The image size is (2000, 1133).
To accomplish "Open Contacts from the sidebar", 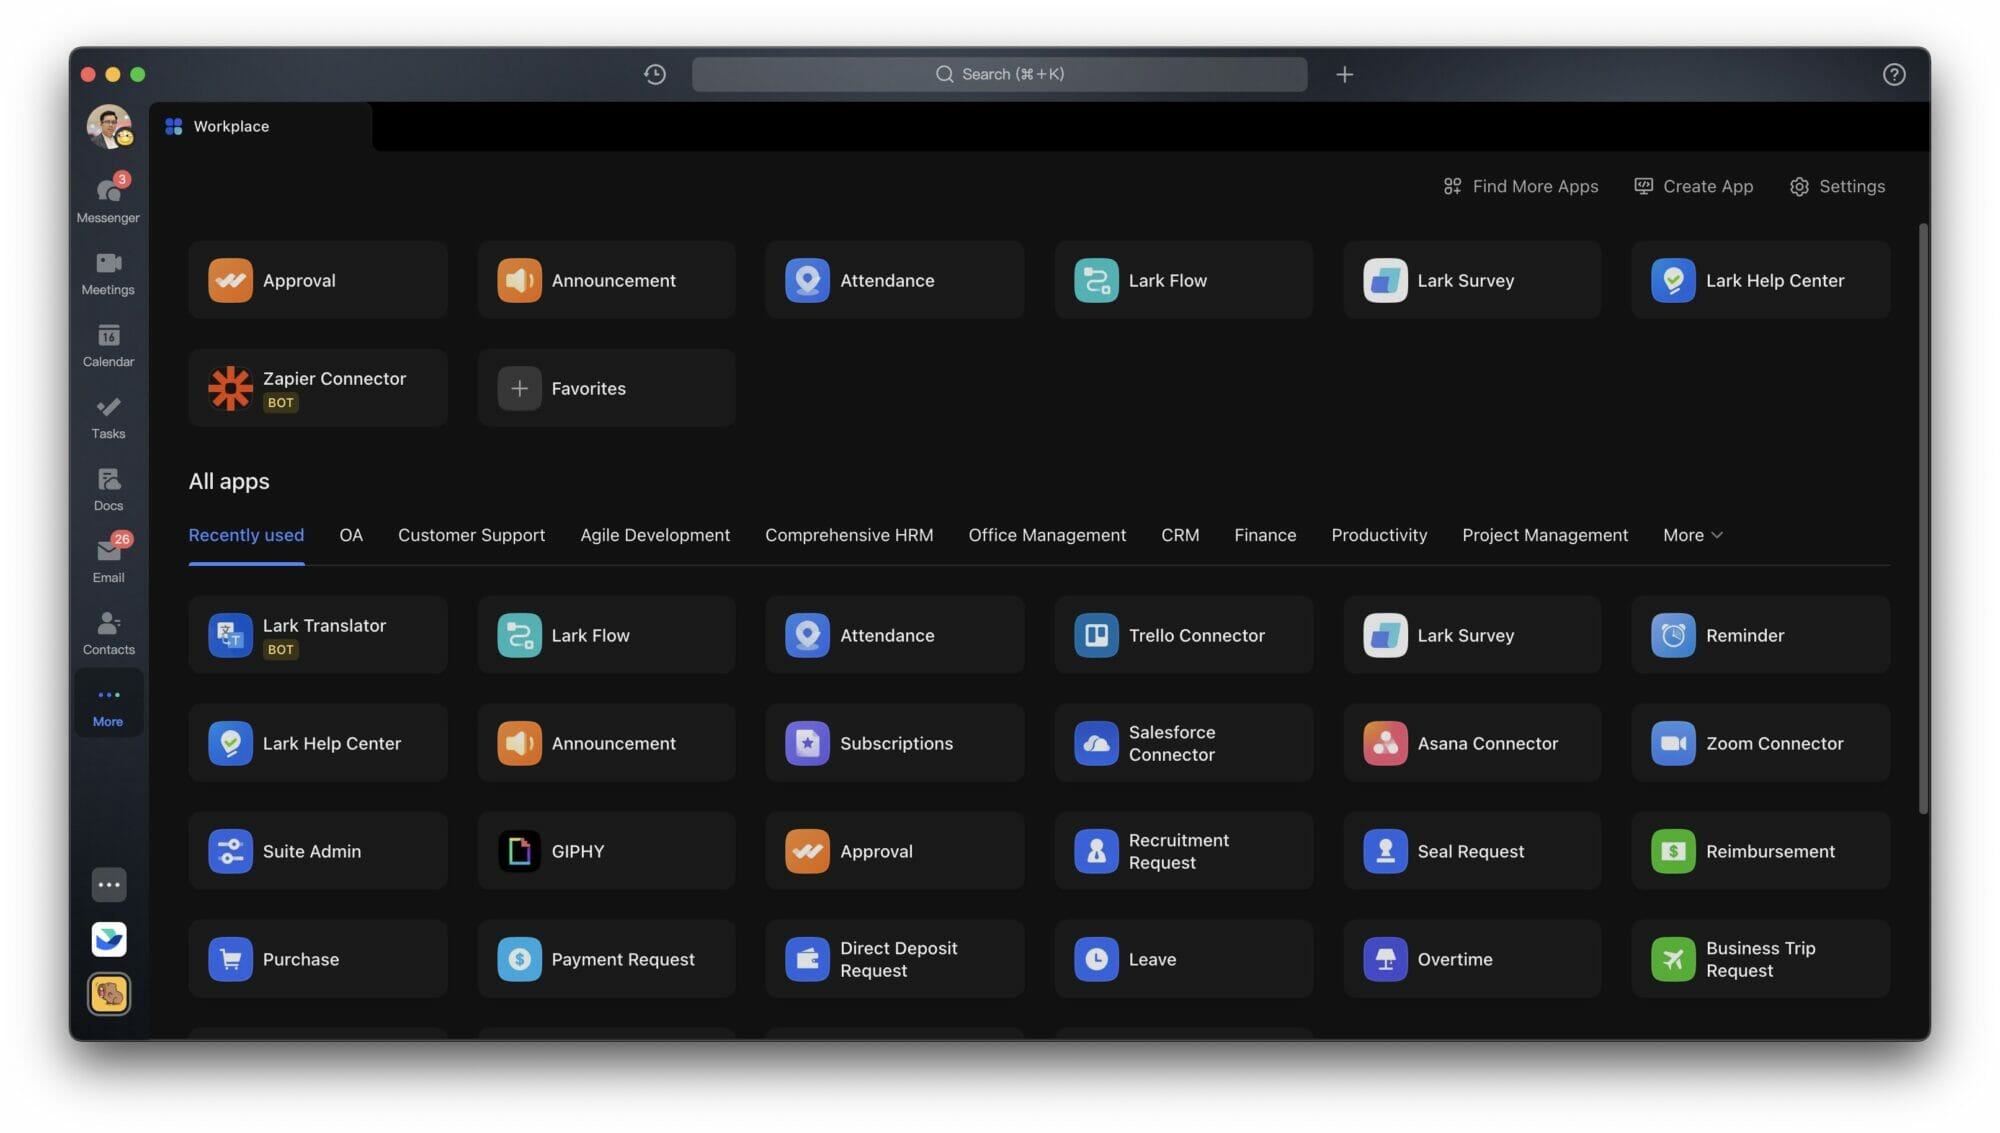I will pos(108,632).
